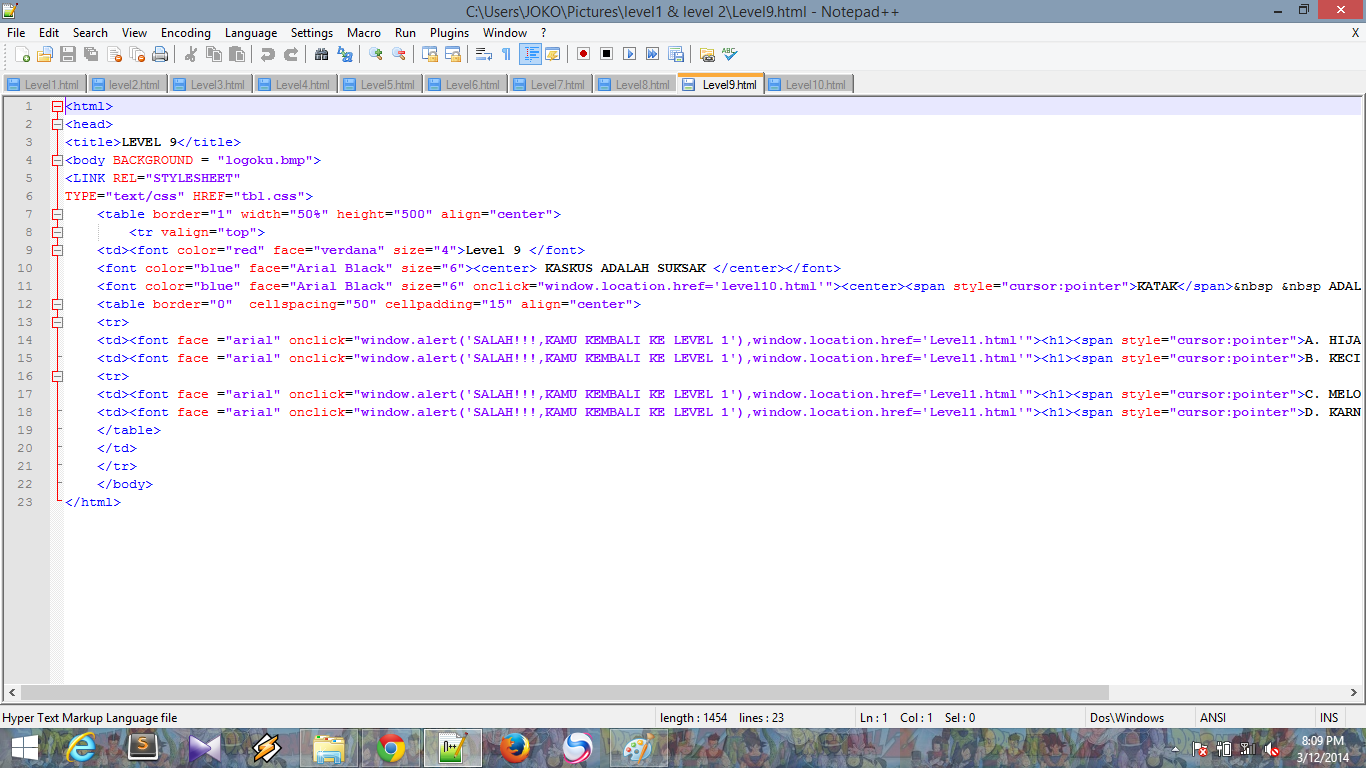This screenshot has height=768, width=1366.
Task: Open the Encoding menu
Action: click(x=186, y=33)
